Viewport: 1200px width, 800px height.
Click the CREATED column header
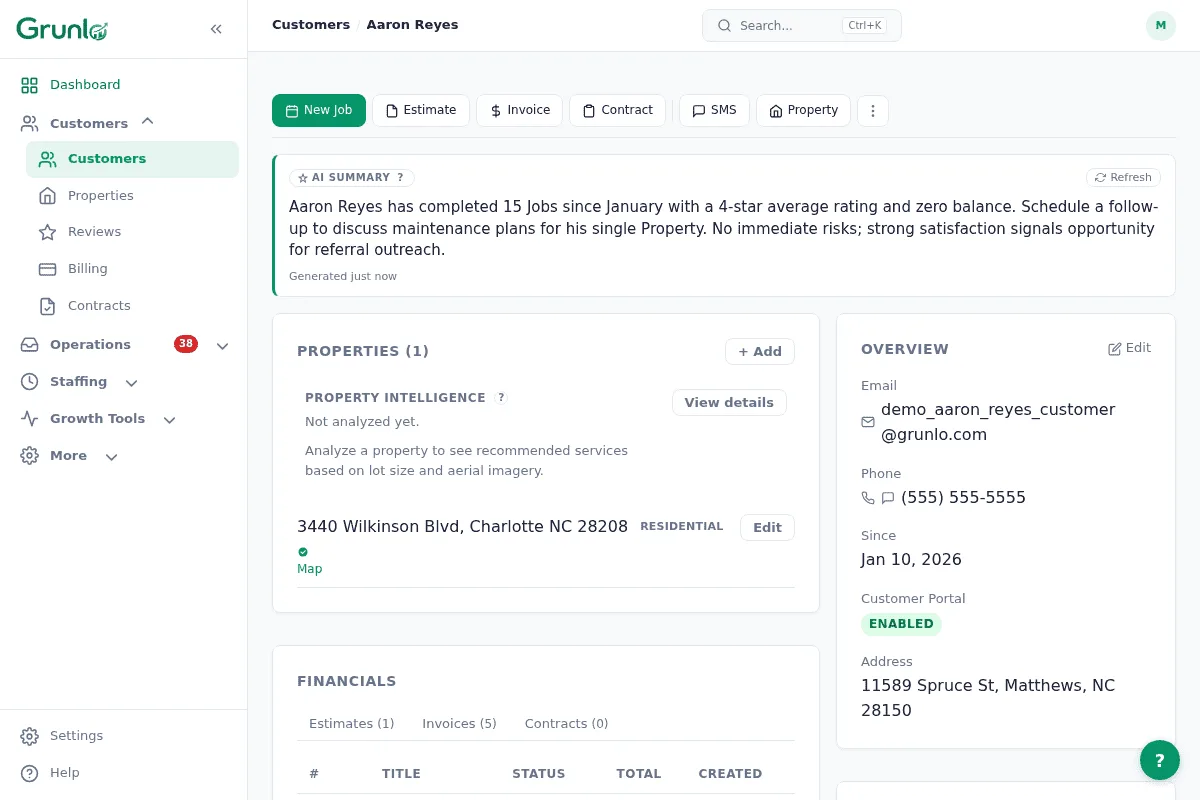click(x=730, y=774)
